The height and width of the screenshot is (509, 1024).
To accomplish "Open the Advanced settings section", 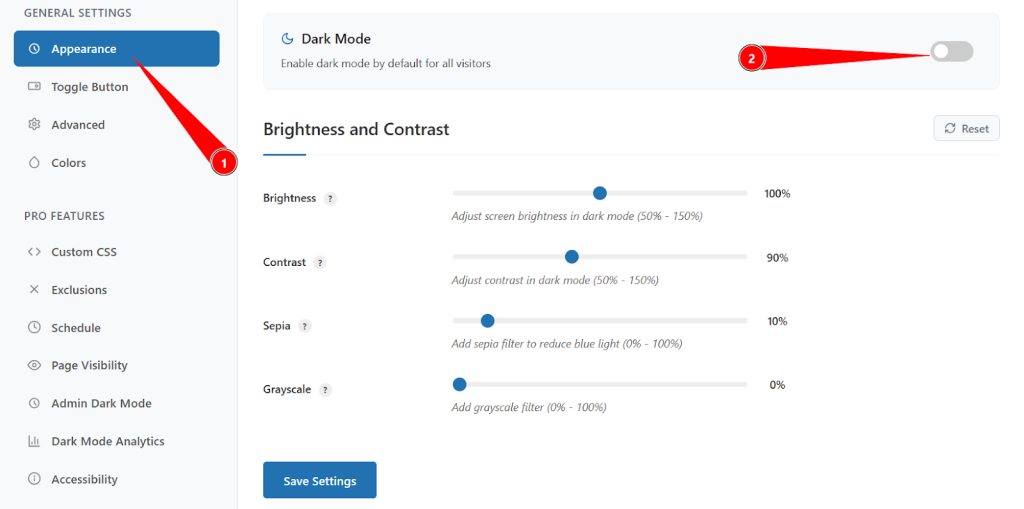I will pos(78,125).
